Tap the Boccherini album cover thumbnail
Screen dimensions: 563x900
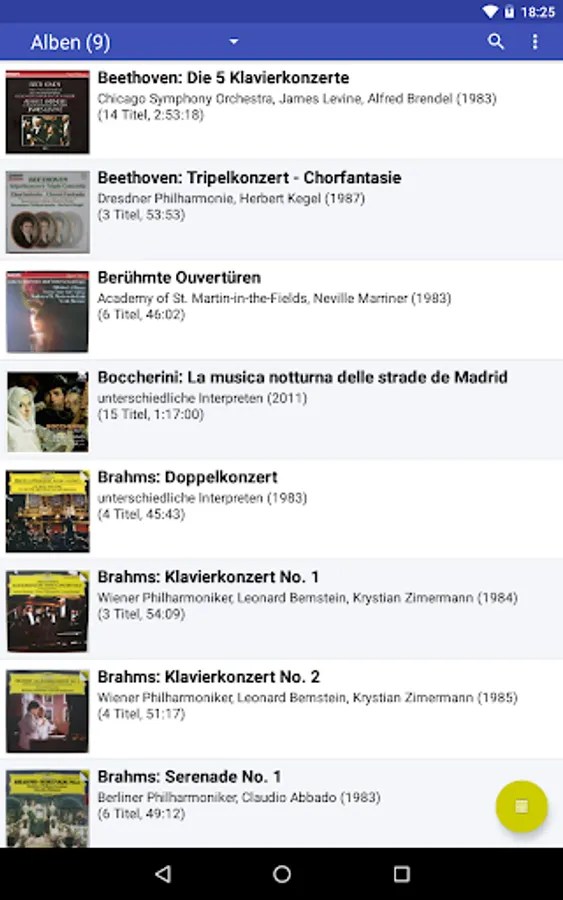48,411
